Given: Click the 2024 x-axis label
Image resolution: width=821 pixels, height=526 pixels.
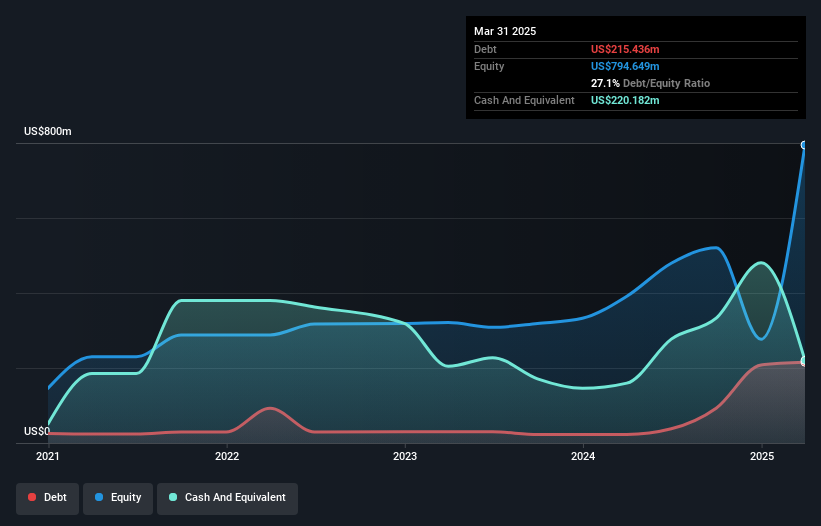Looking at the screenshot, I should point(583,456).
